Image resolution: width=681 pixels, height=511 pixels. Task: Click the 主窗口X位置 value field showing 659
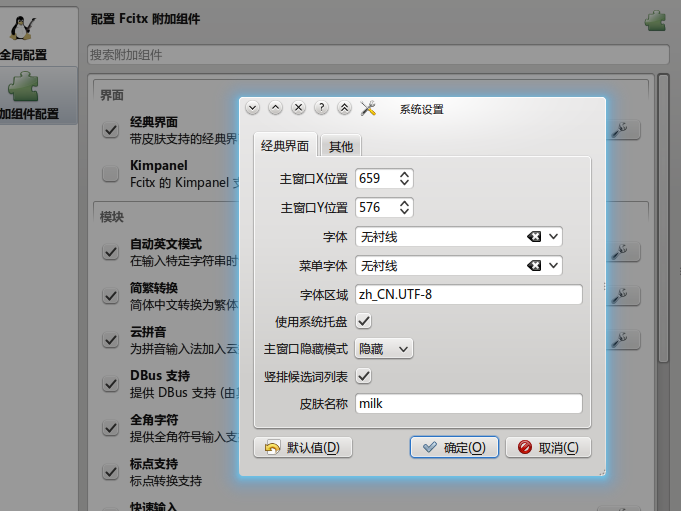pos(376,178)
